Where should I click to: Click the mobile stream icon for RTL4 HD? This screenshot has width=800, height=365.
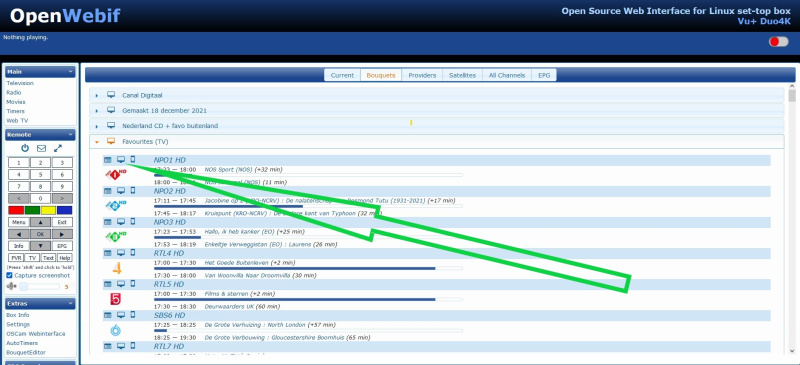pyautogui.click(x=133, y=253)
